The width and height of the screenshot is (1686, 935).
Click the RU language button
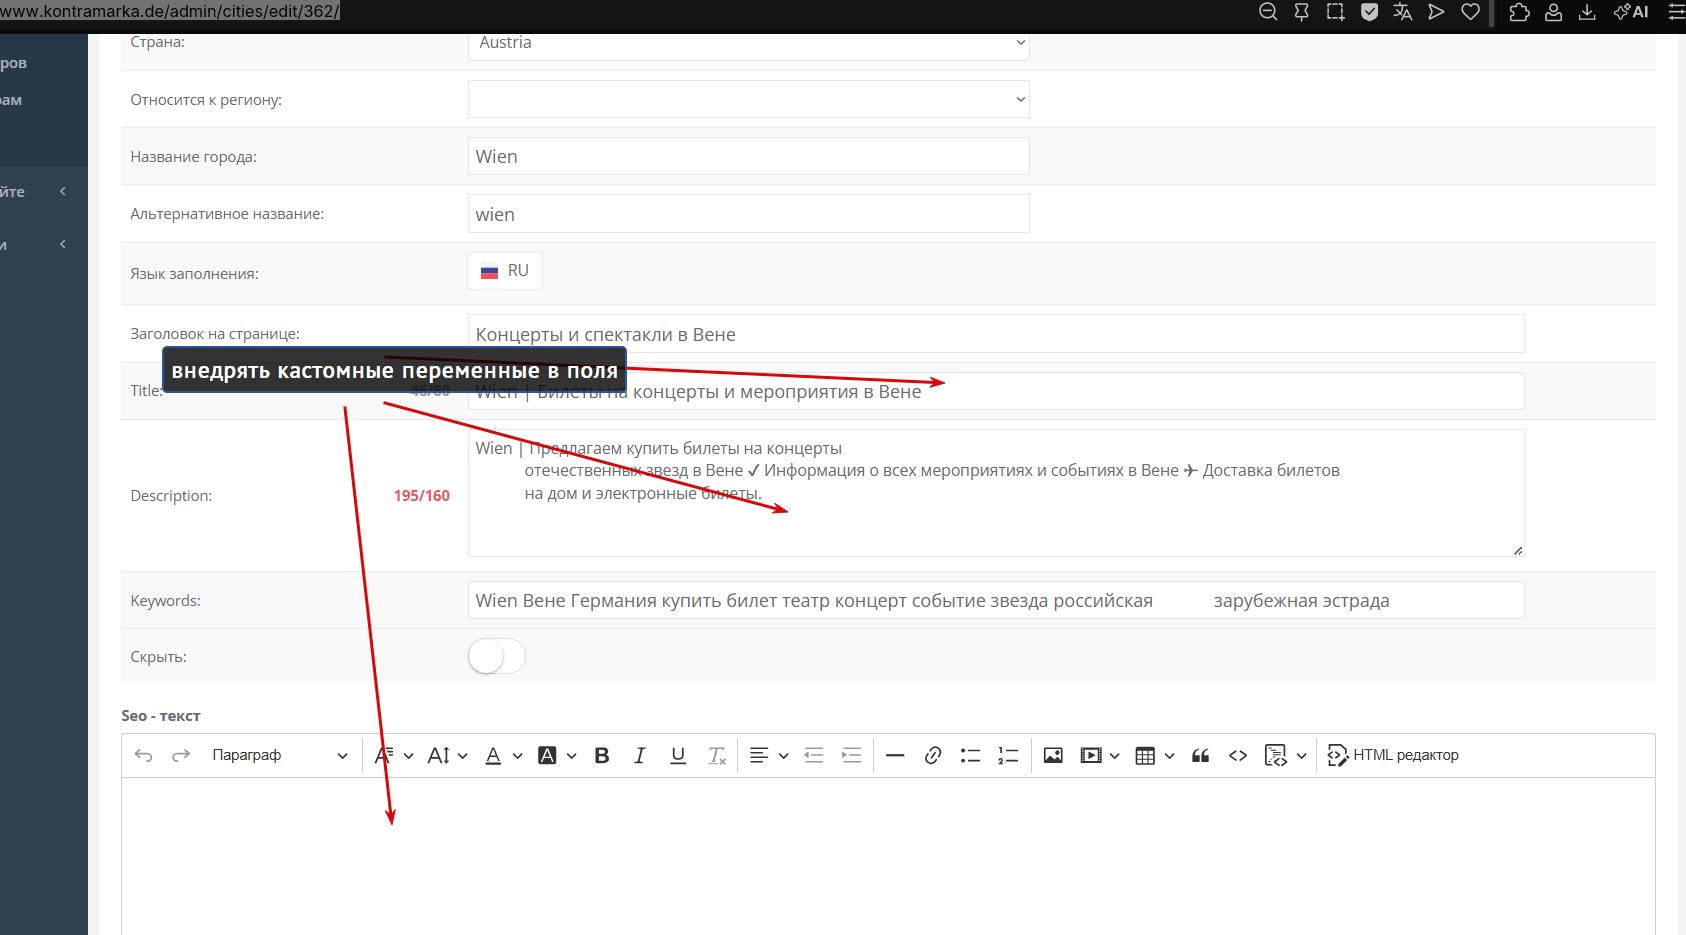(505, 271)
